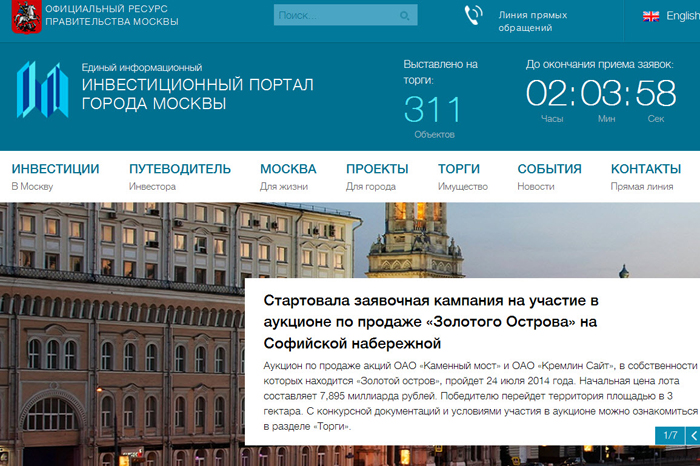The height and width of the screenshot is (466, 700).
Task: Open the ИНВЕСТИЦИОННЫЙ ПОРТАЛ ГОРОДА МОСКВЫ title
Action: coord(197,94)
